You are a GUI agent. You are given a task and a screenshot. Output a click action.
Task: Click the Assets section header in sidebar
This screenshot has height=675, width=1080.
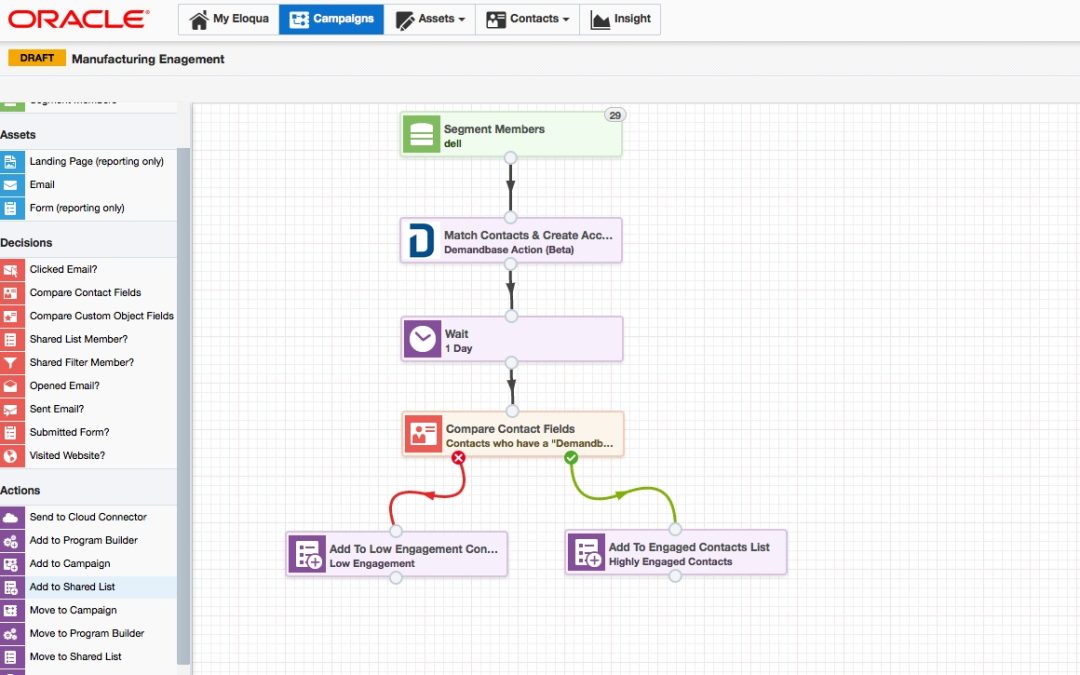(18, 135)
